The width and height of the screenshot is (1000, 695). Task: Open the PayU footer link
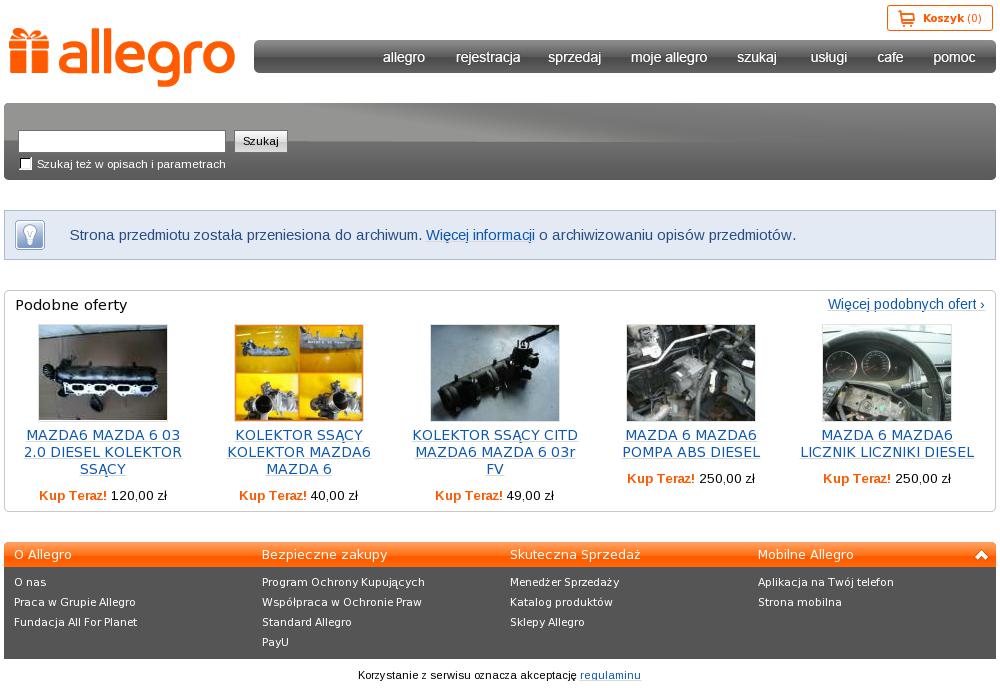276,642
